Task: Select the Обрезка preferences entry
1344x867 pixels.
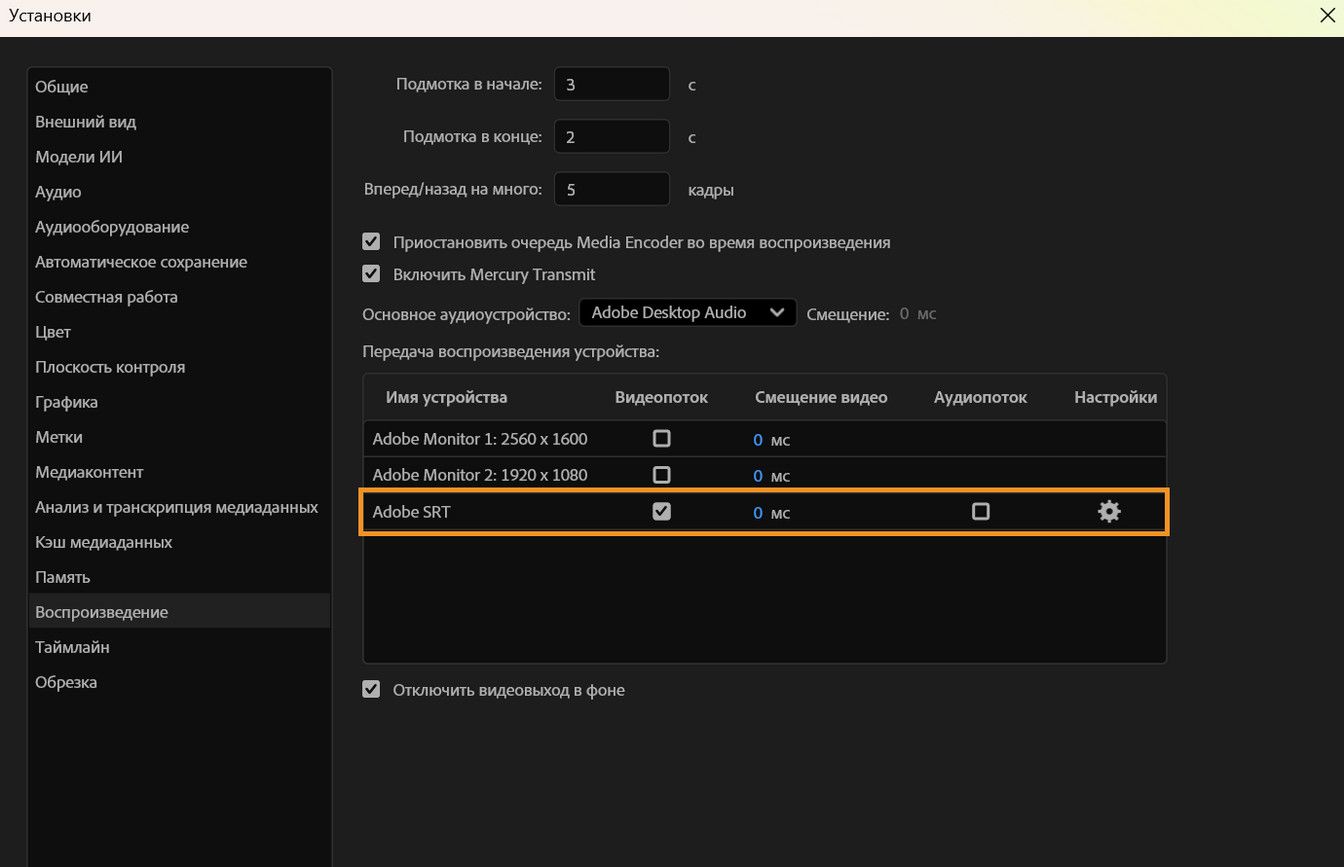Action: click(66, 681)
